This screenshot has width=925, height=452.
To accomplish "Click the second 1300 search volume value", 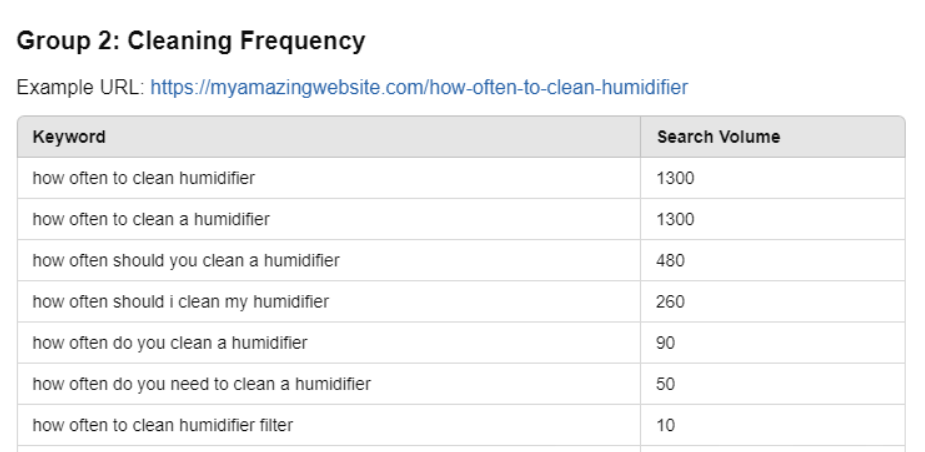I will coord(675,219).
